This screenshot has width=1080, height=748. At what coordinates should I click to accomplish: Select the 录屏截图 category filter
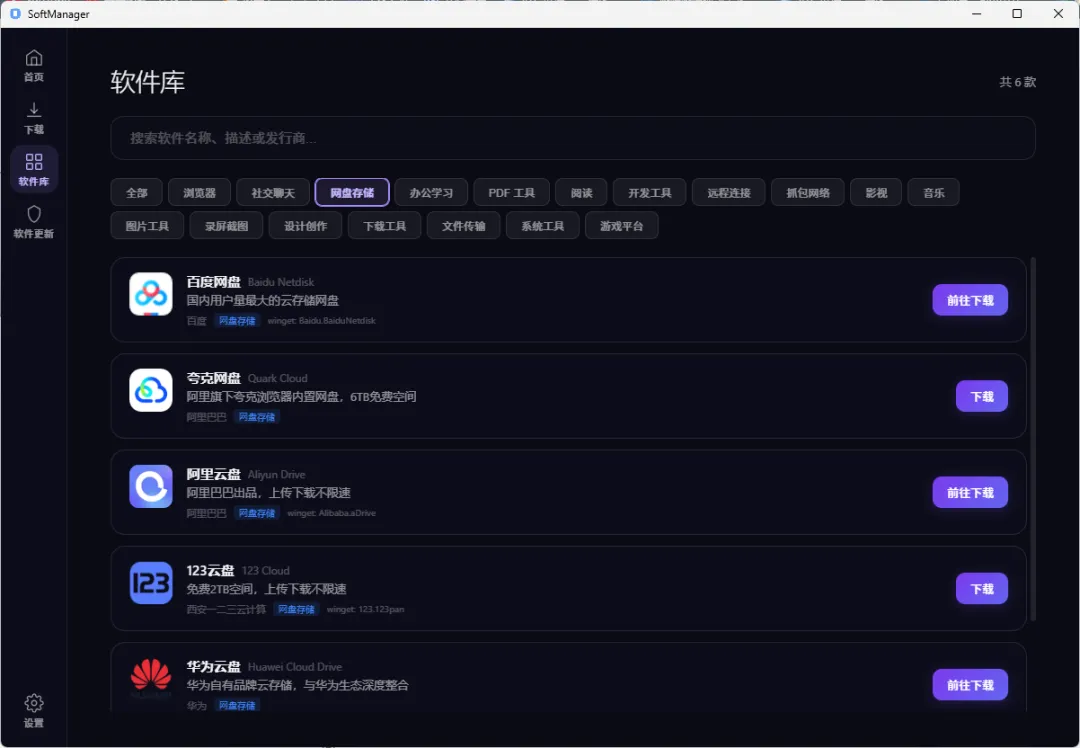click(226, 226)
